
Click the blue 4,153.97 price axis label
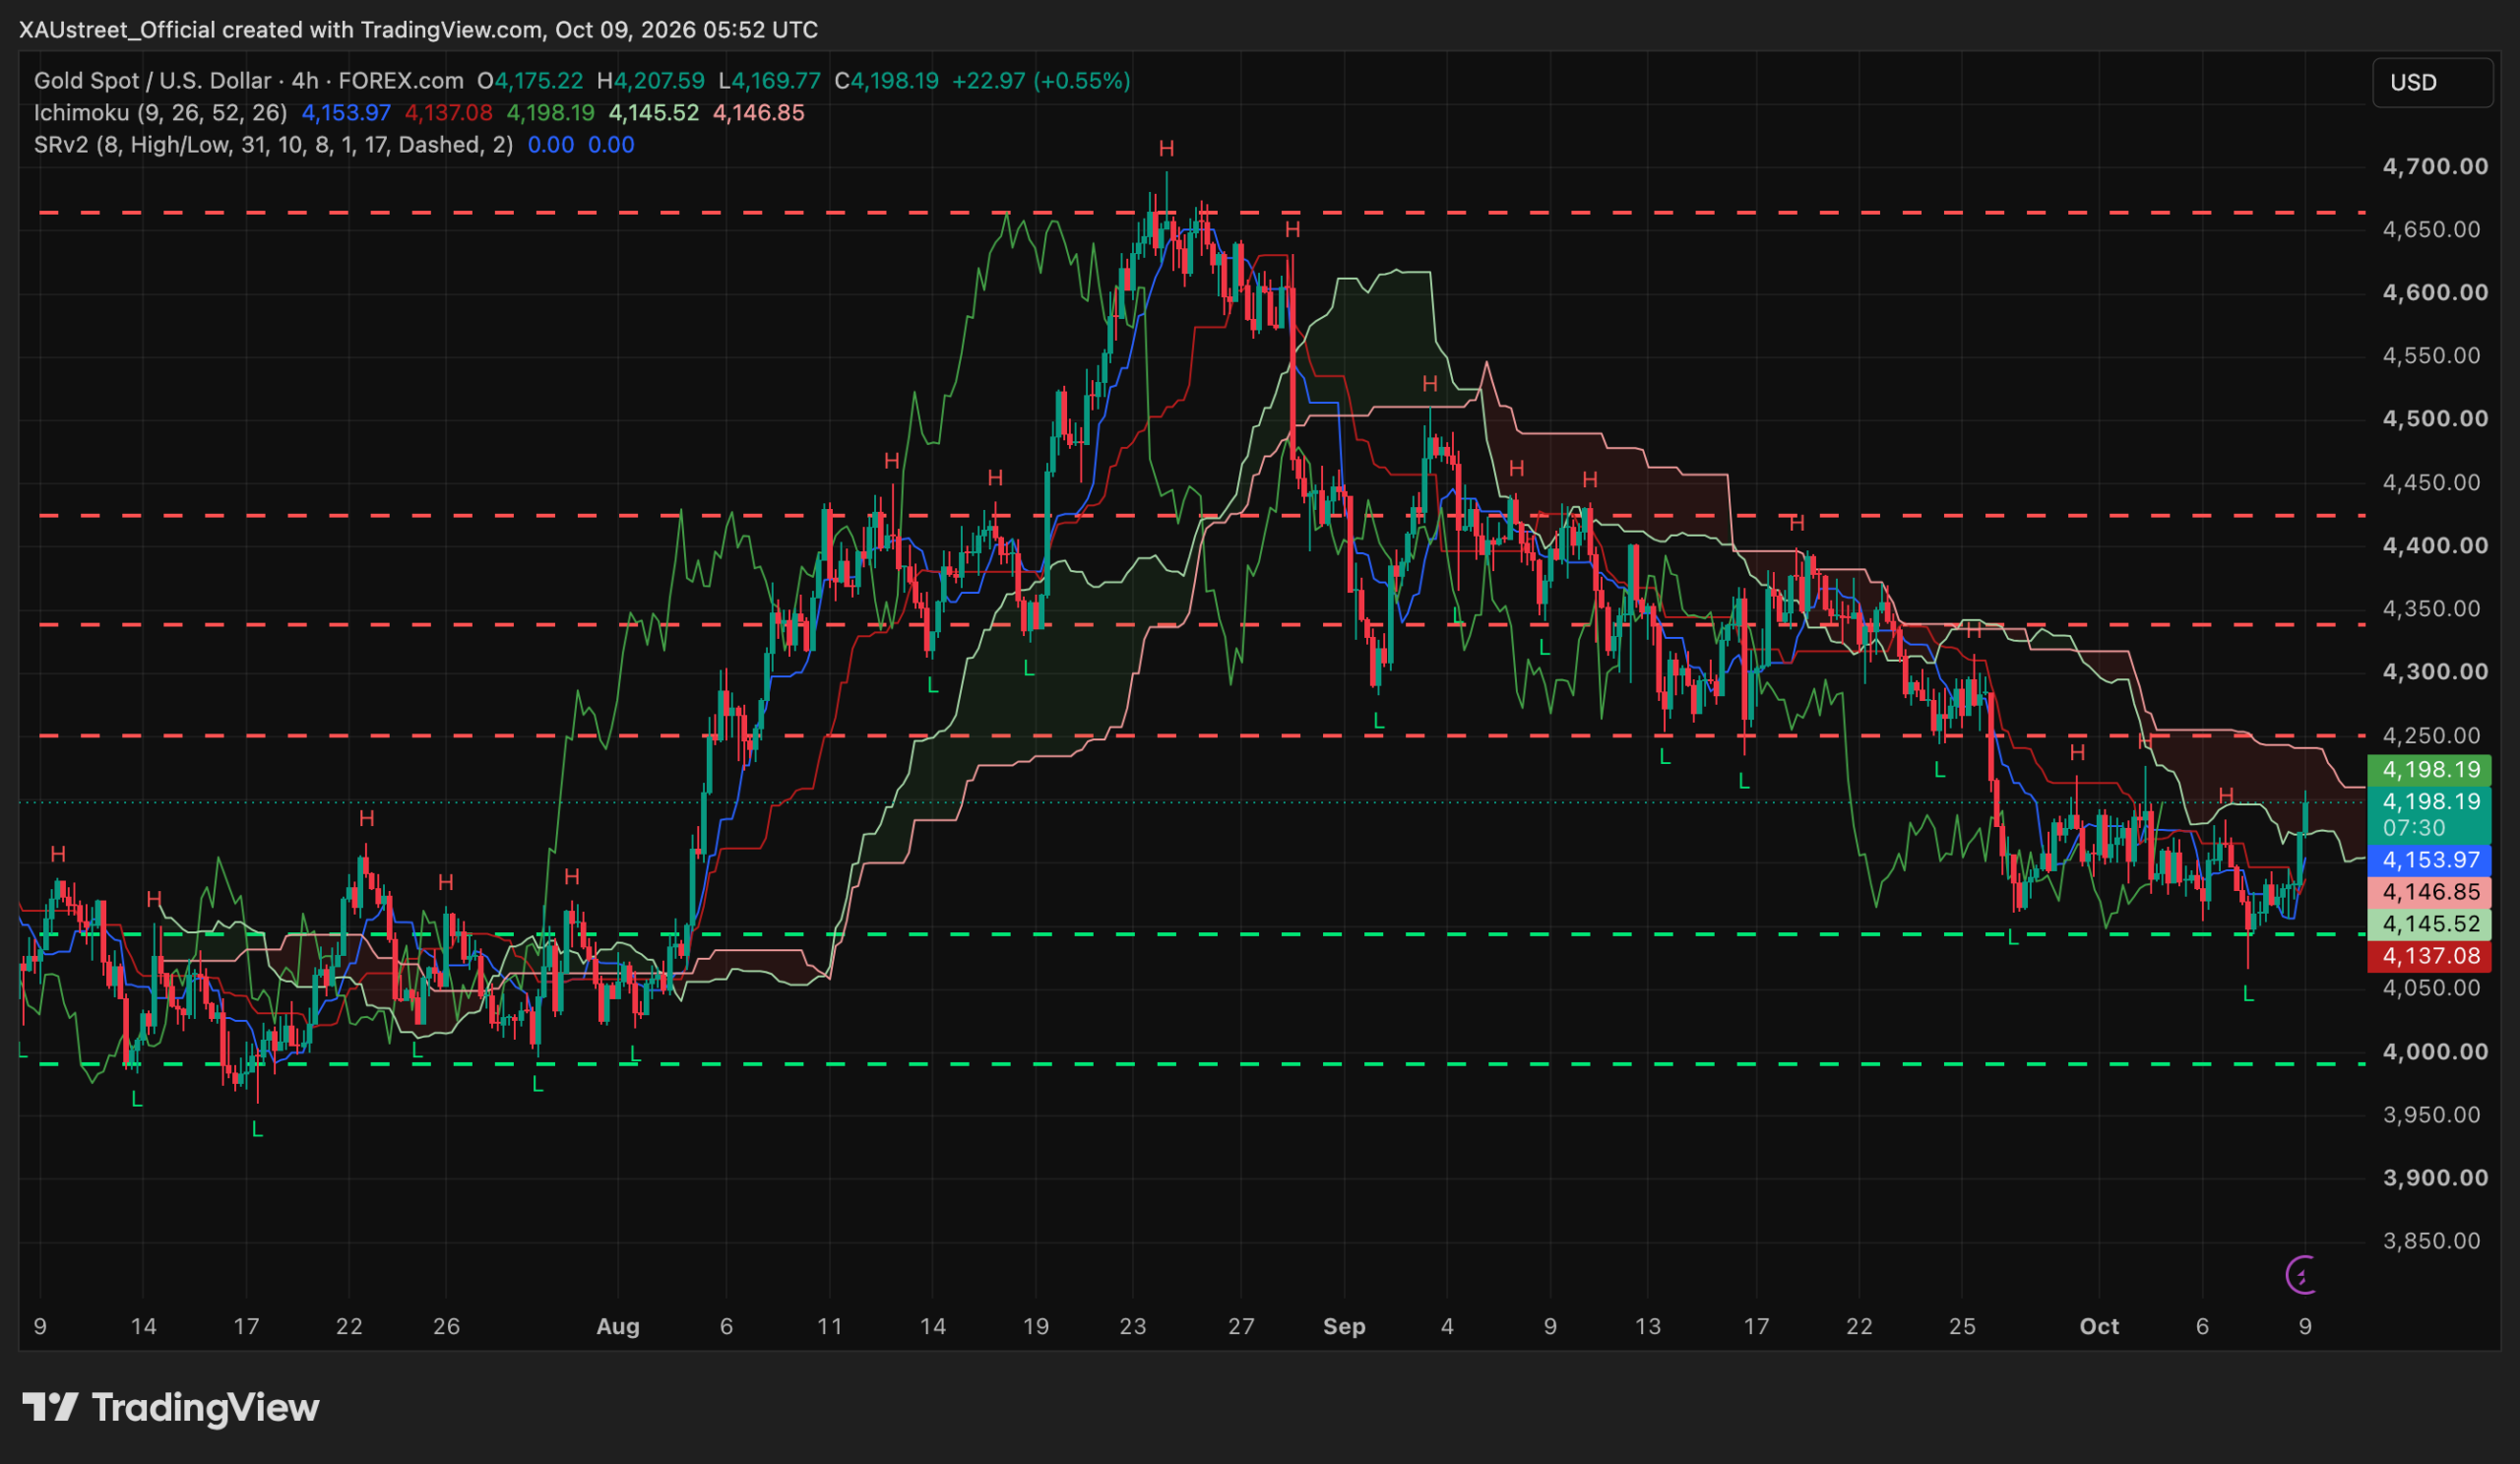[x=2430, y=860]
